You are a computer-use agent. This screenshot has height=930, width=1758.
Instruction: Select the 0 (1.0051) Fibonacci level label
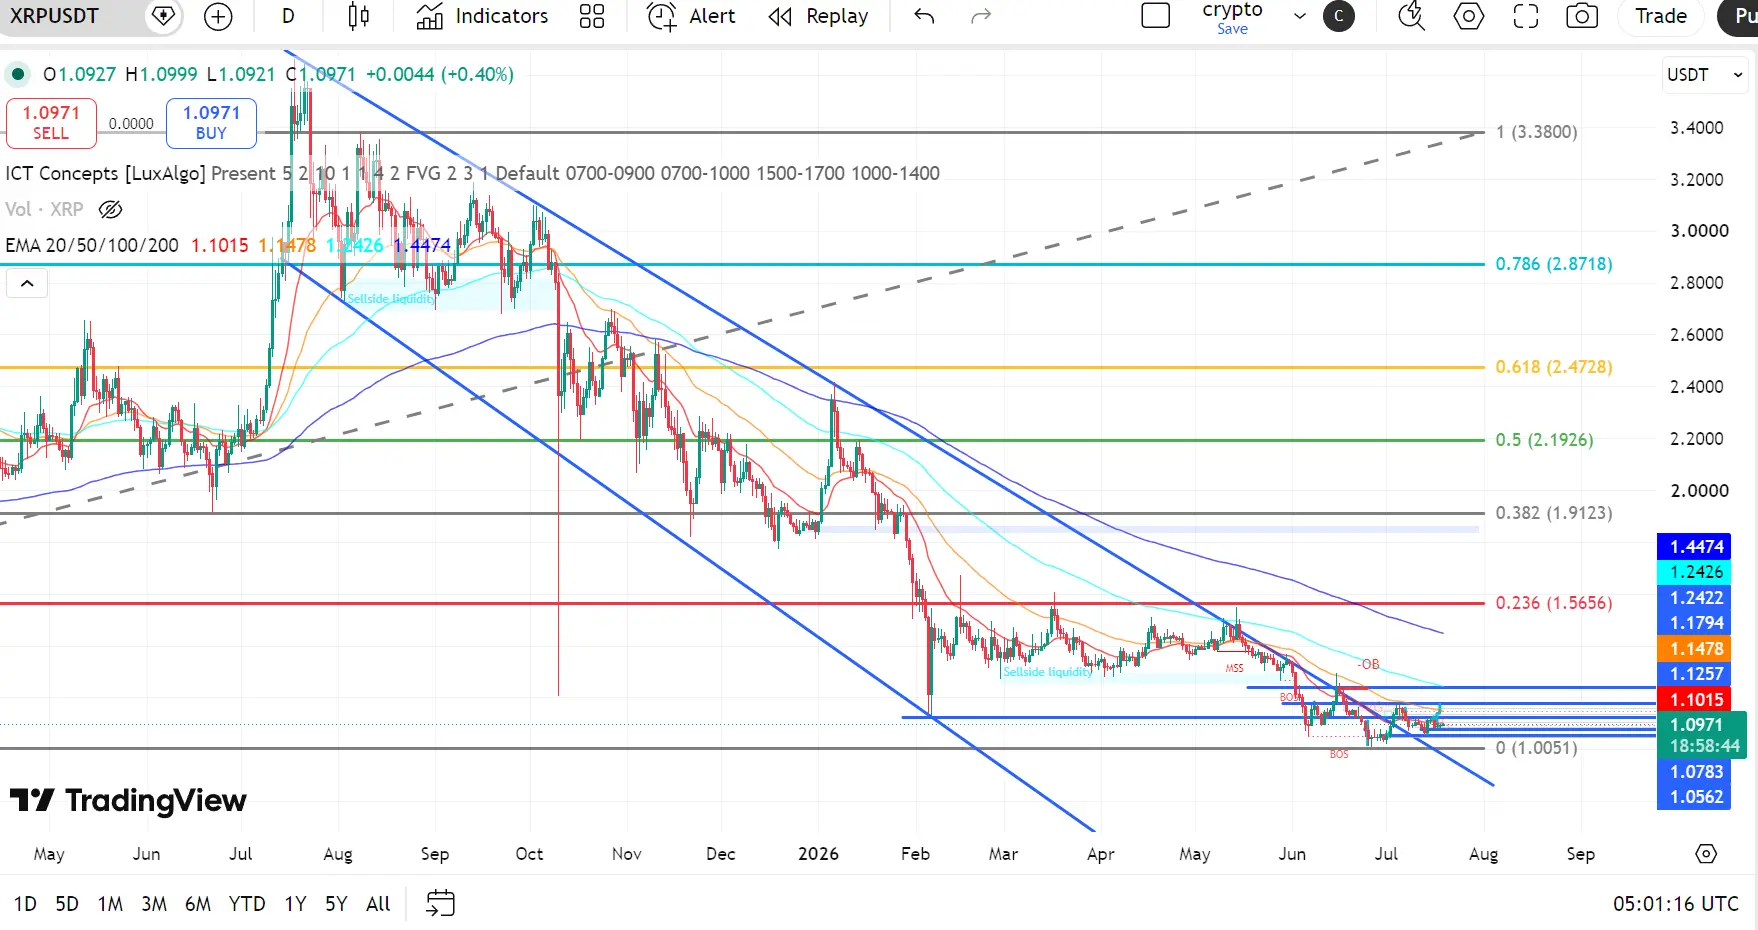click(1536, 748)
